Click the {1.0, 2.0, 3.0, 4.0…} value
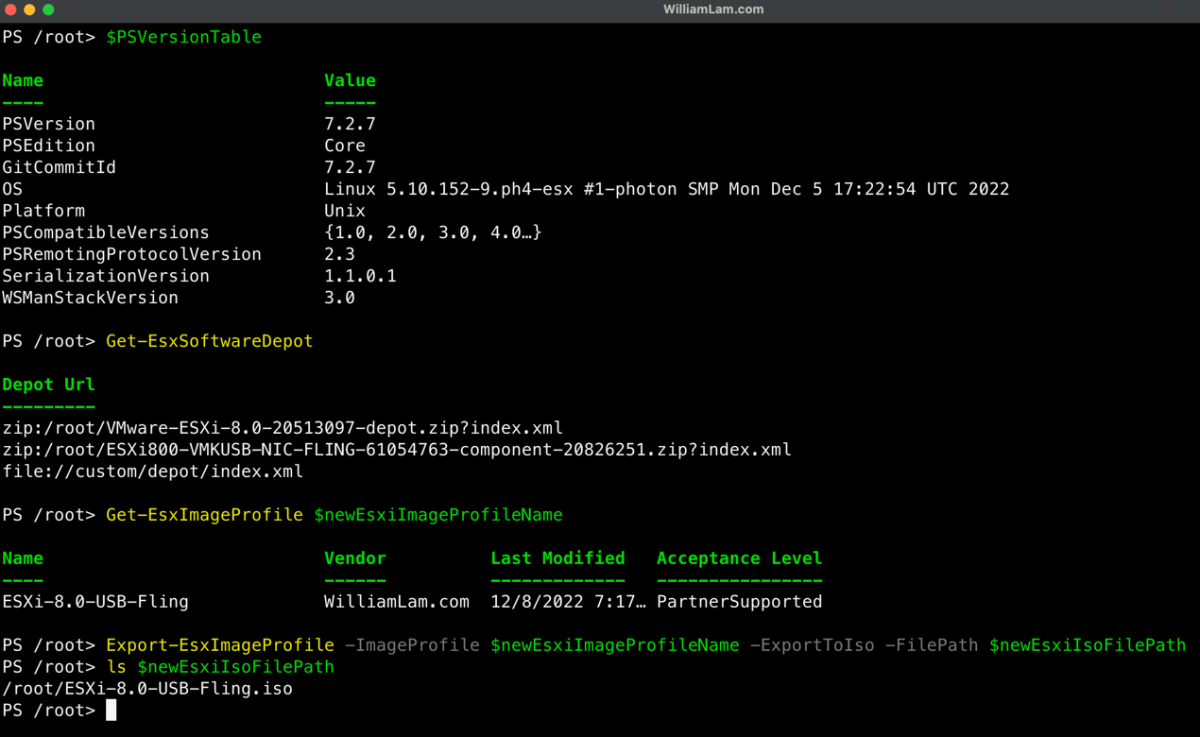 433,233
